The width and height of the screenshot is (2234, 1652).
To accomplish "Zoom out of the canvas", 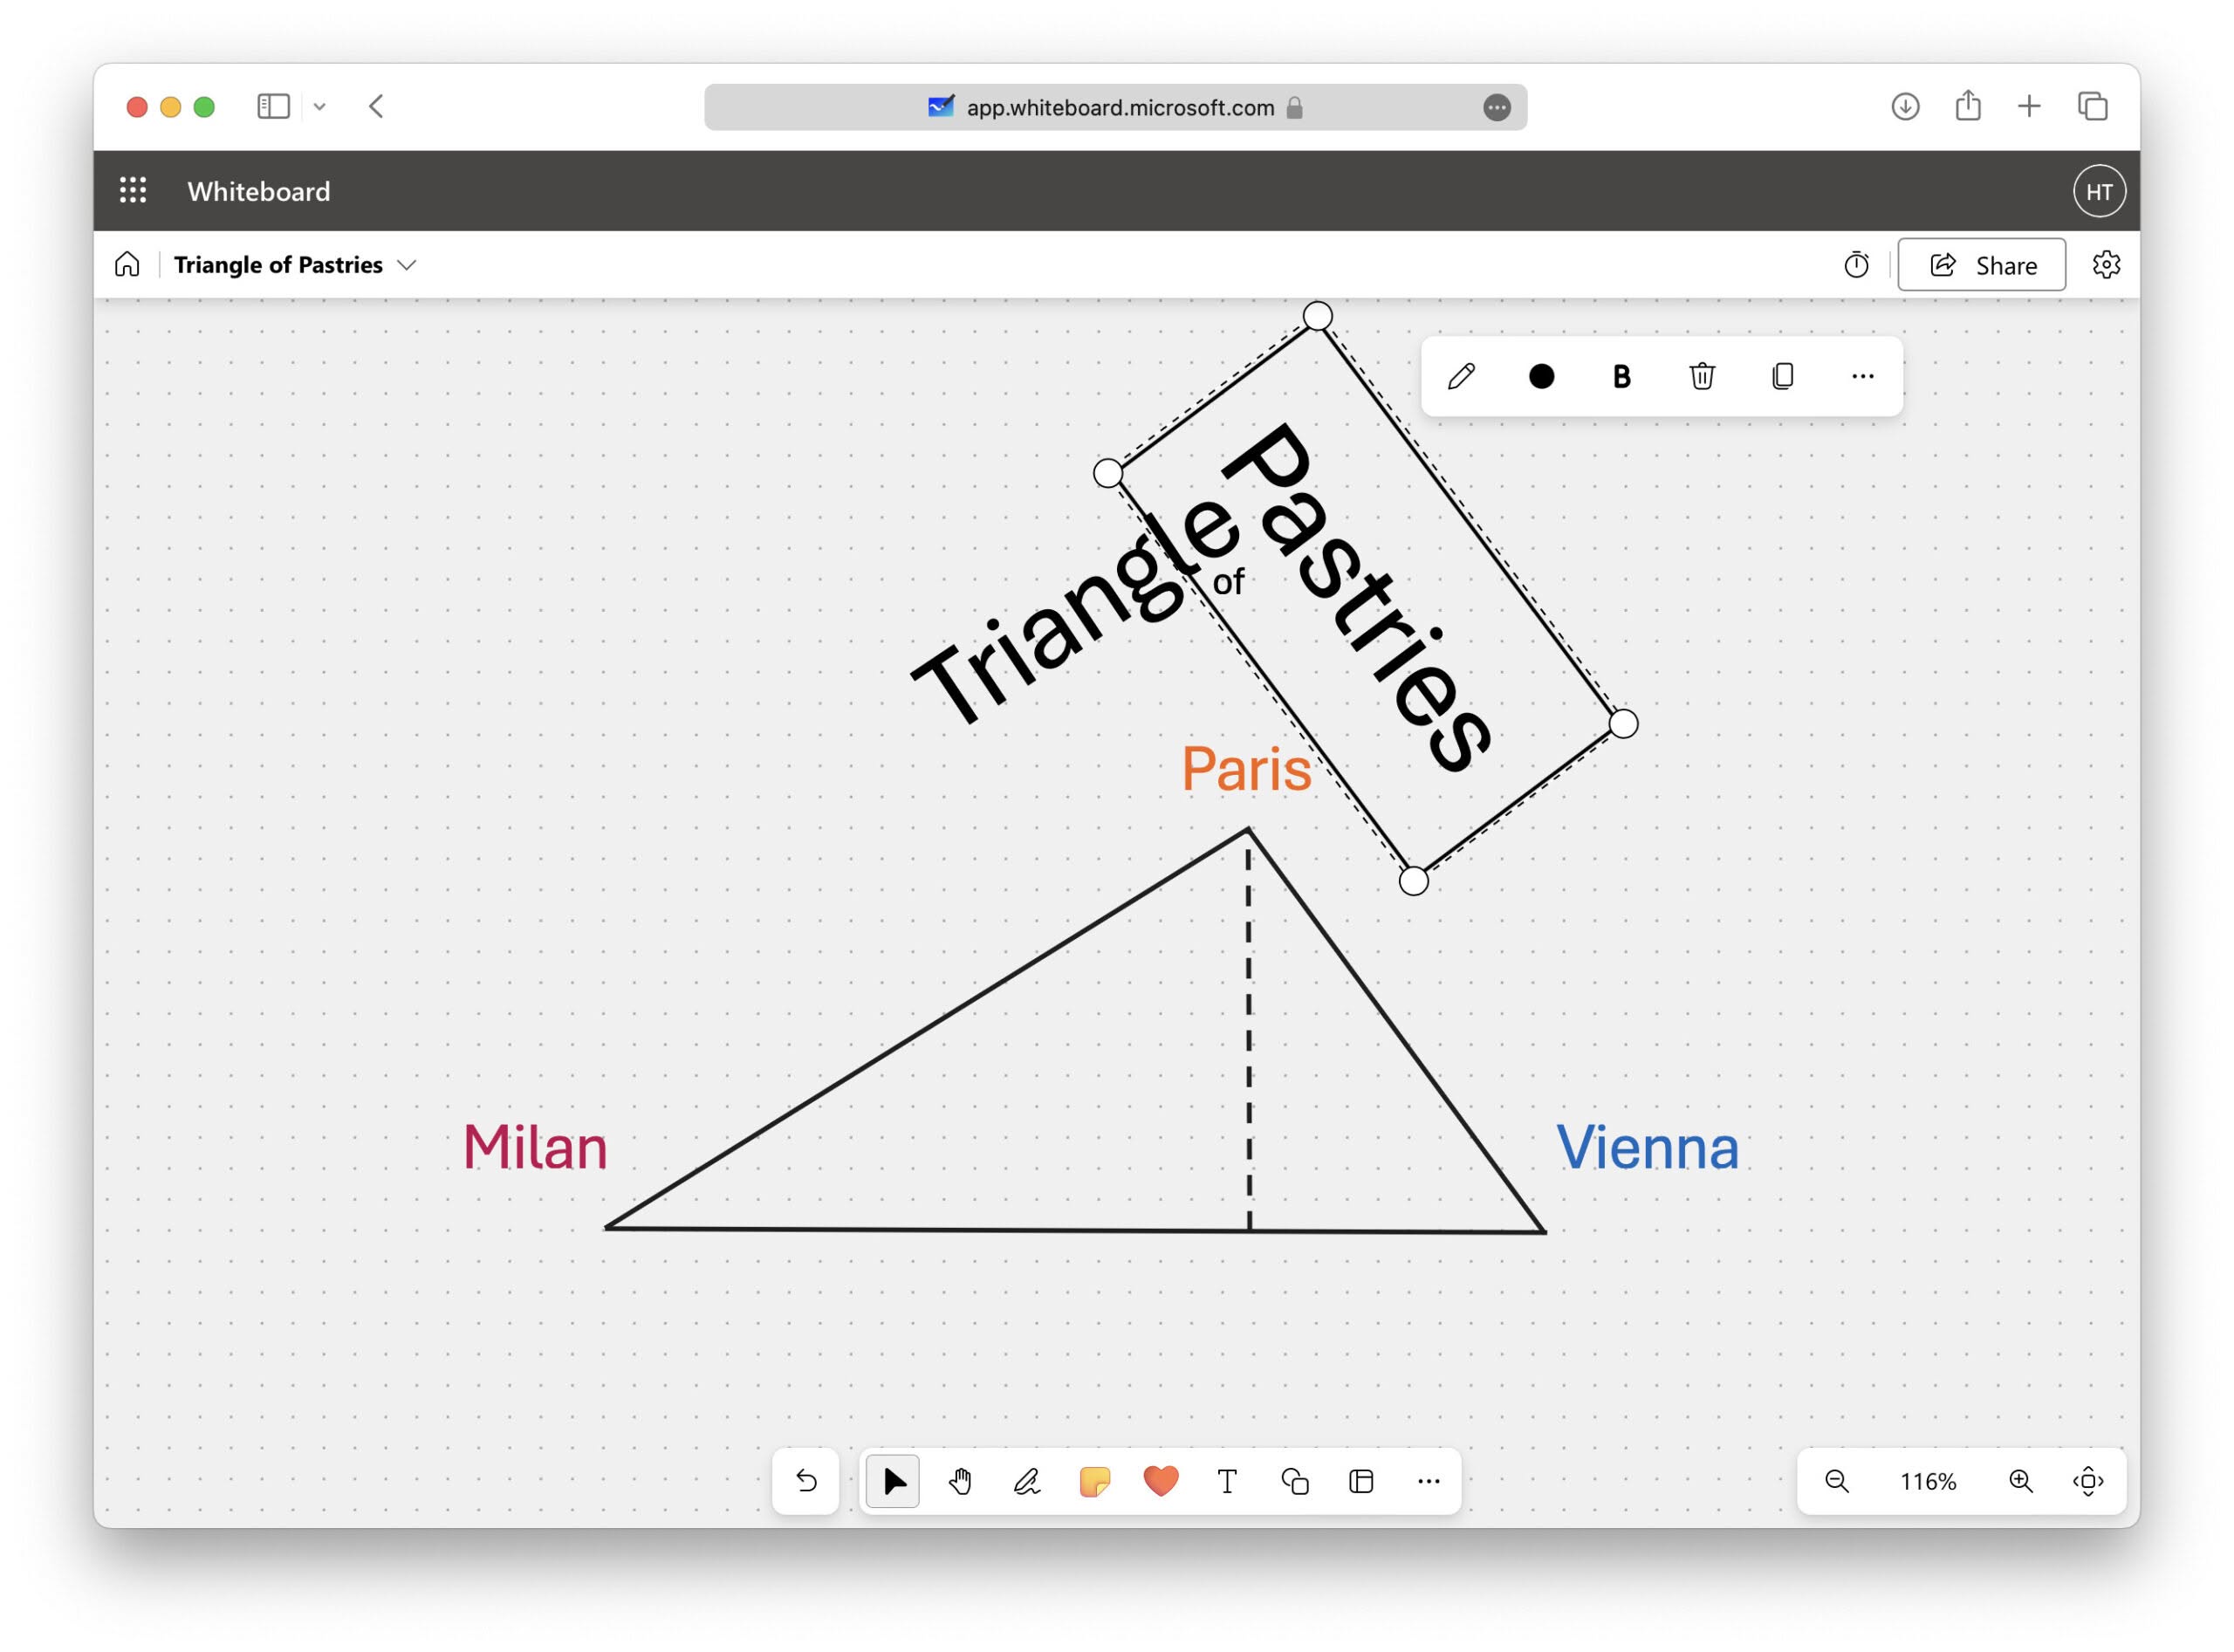I will (1836, 1480).
